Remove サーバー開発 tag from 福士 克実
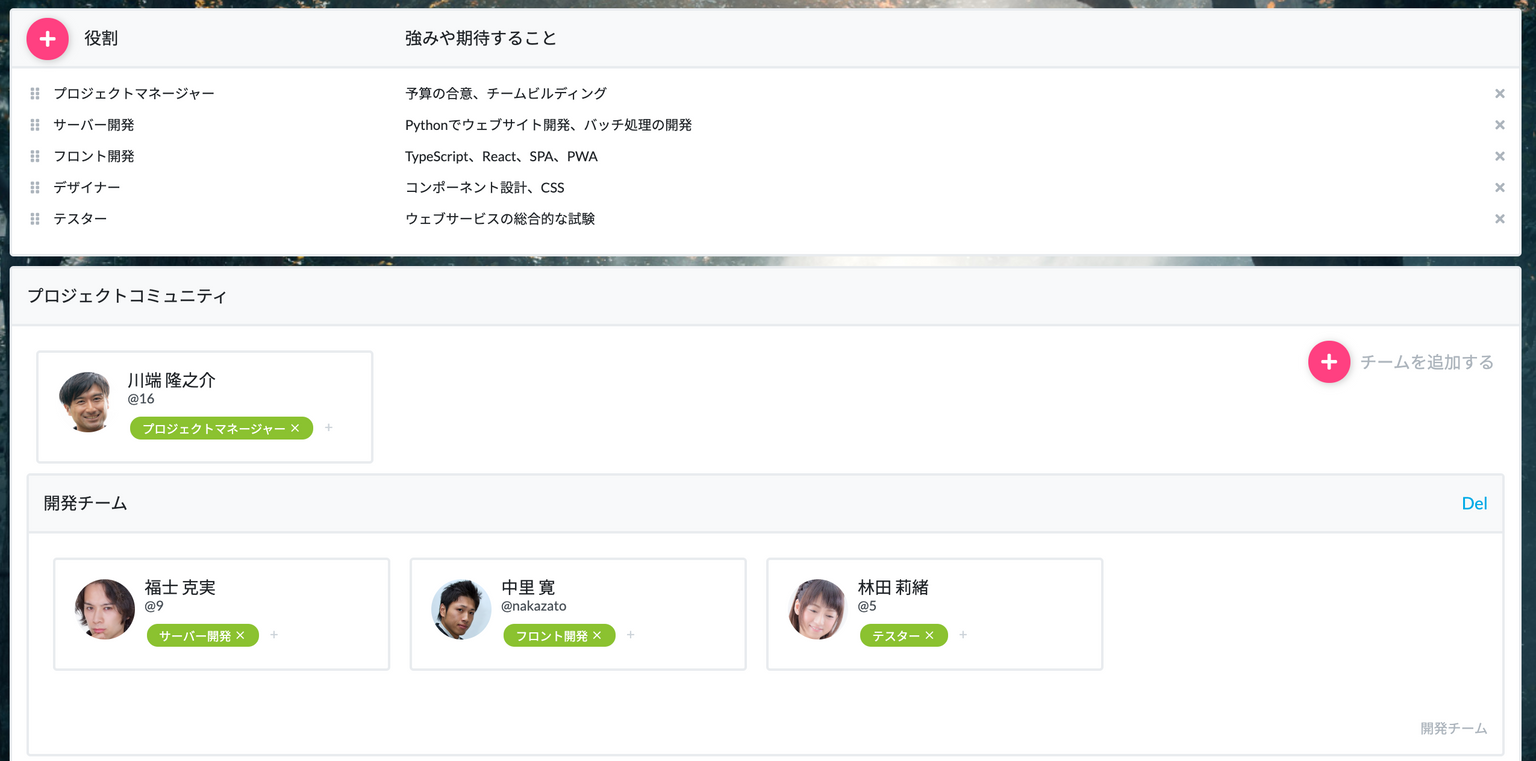The width and height of the screenshot is (1536, 761). click(x=240, y=636)
